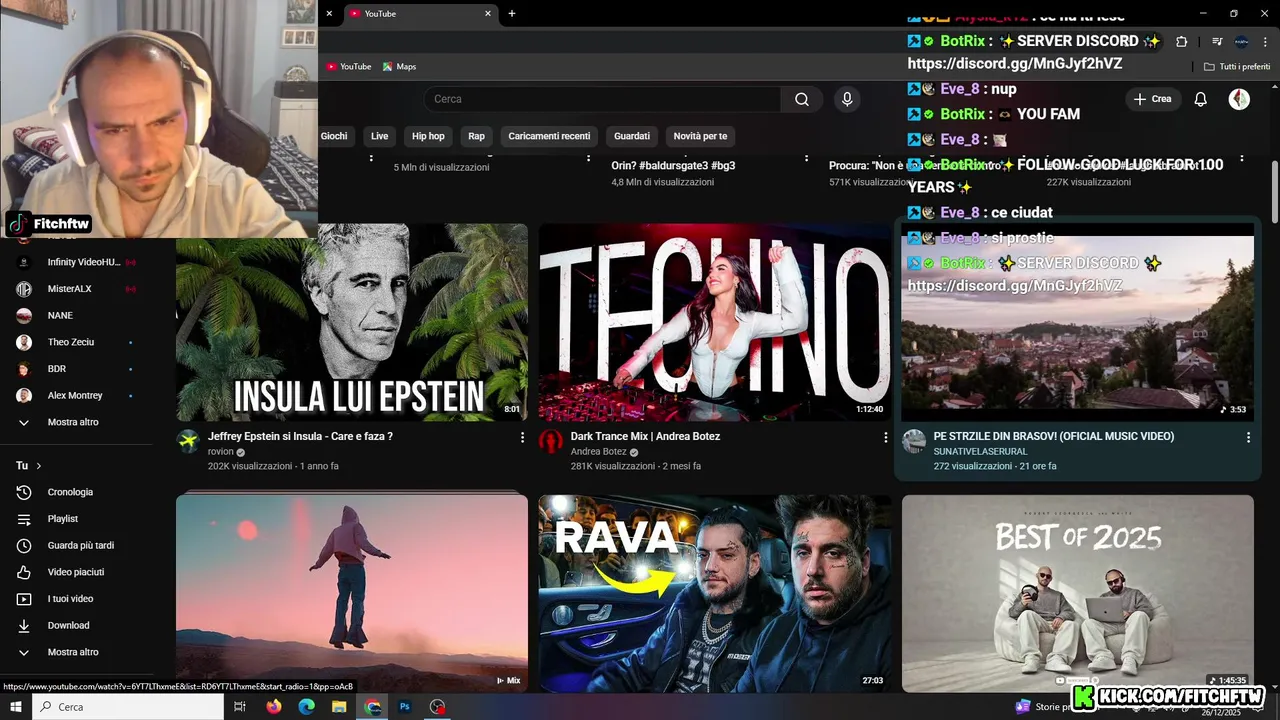Focus the YouTube Cerca search field
Image resolution: width=1280 pixels, height=720 pixels.
coord(602,99)
